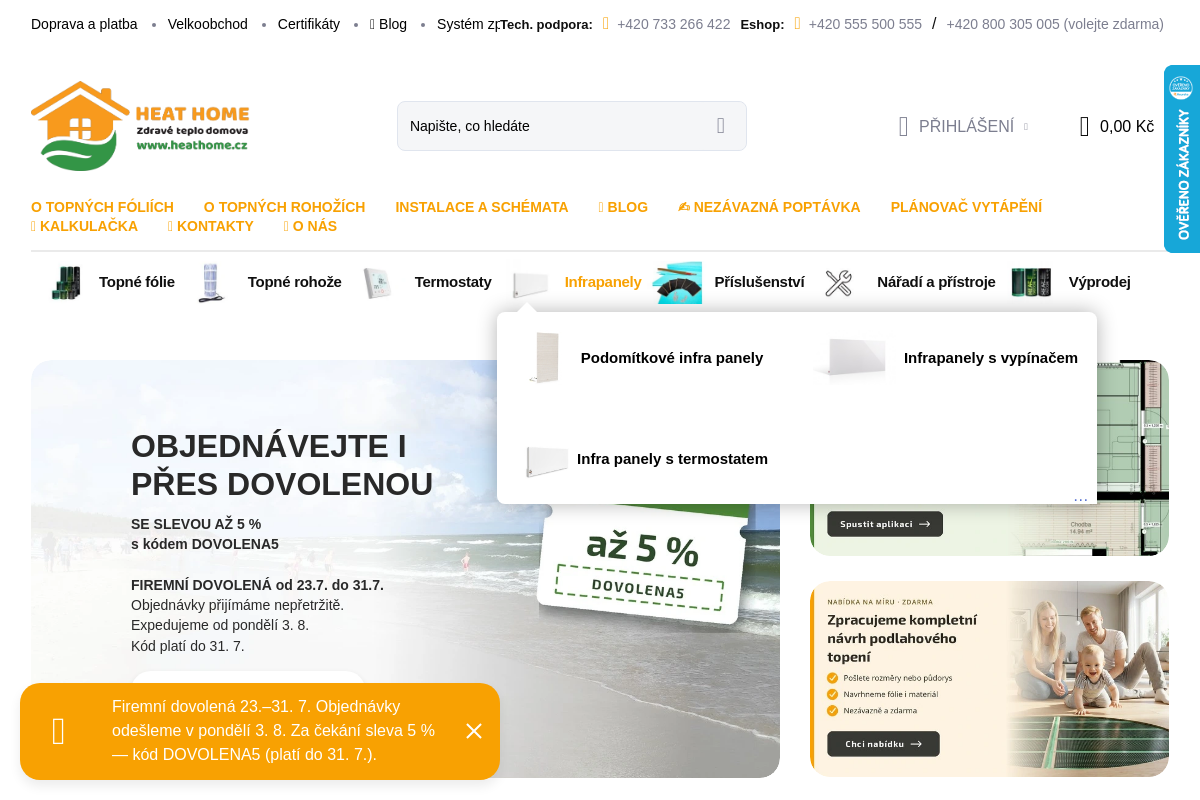This screenshot has height=800, width=1200.
Task: Select Příslušenství category label
Action: point(759,282)
